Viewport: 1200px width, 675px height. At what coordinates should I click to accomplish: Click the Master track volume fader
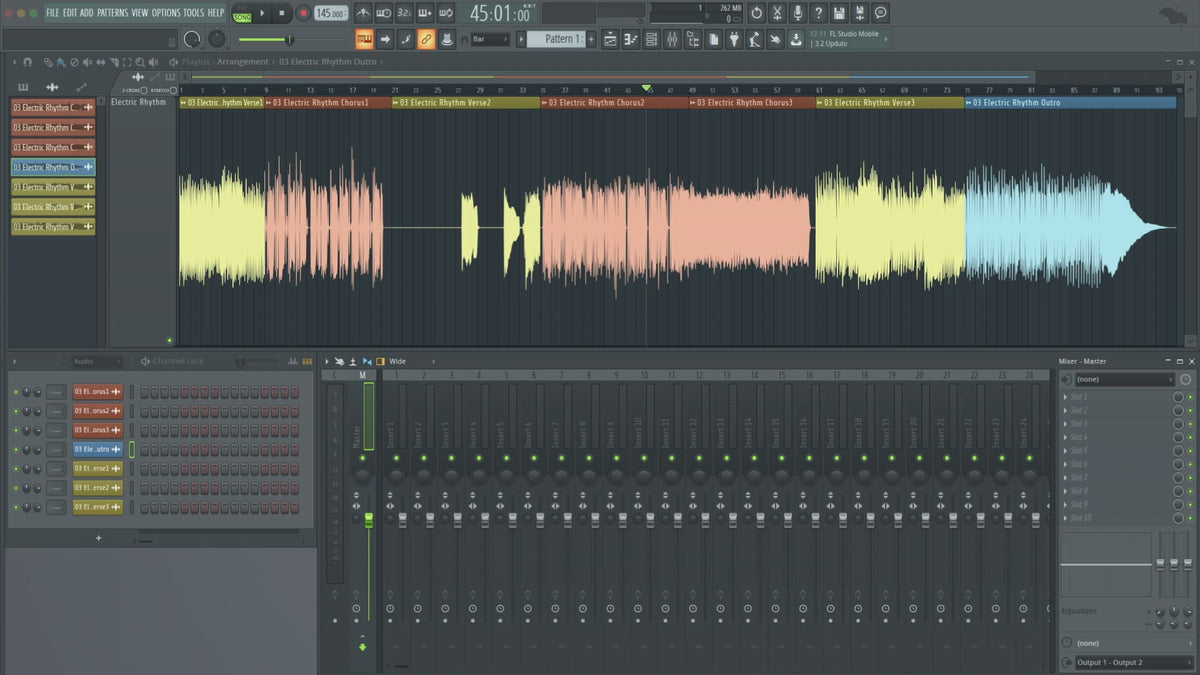368,519
